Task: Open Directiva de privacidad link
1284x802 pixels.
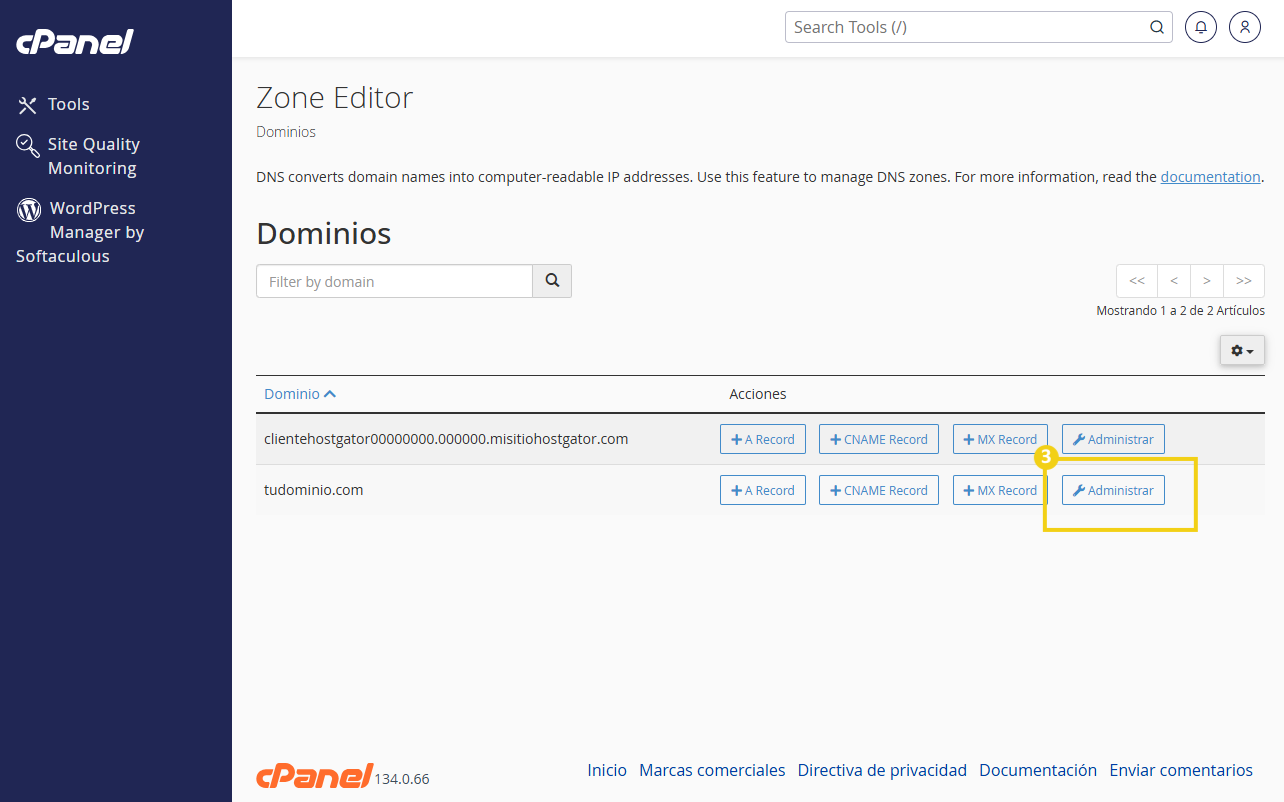Action: pyautogui.click(x=882, y=770)
